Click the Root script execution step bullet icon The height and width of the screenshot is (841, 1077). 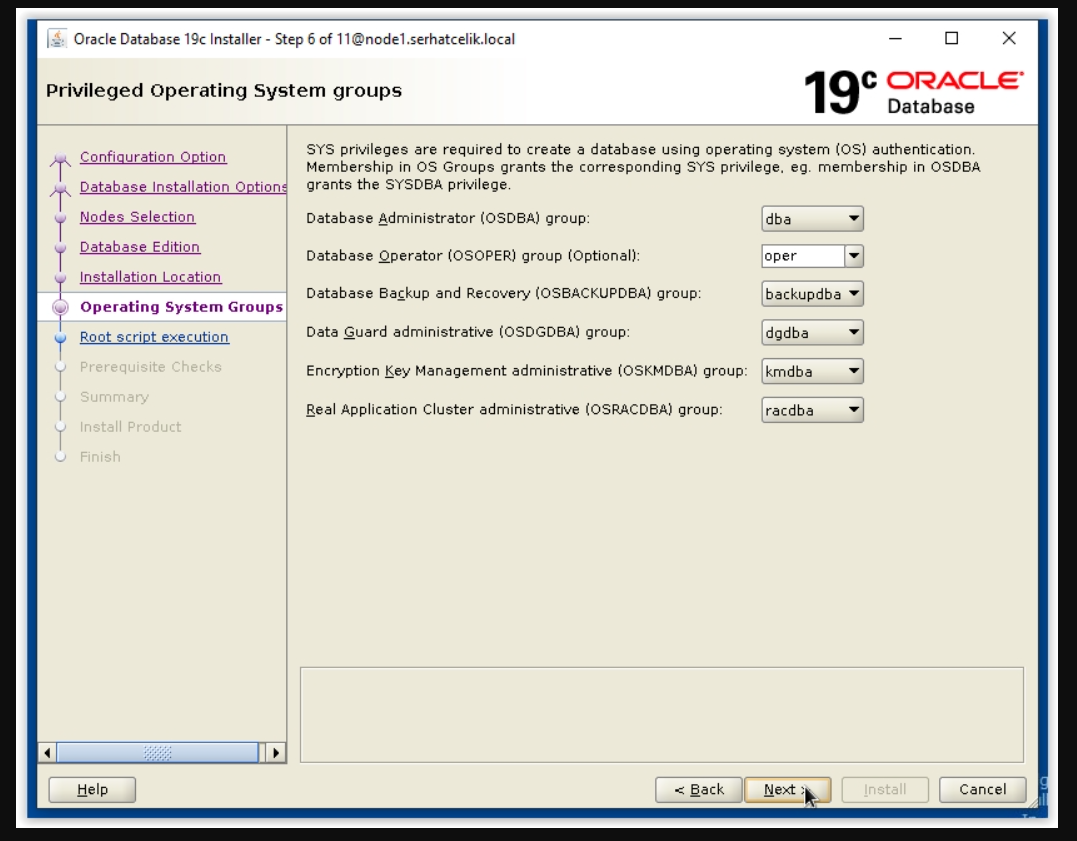[x=60, y=337]
